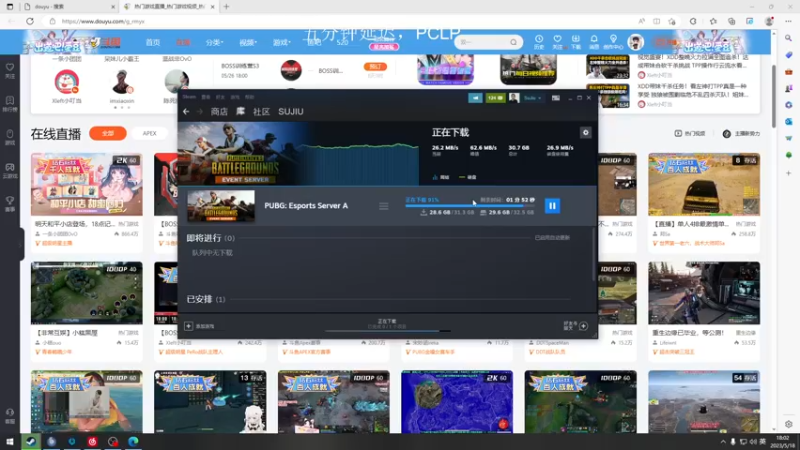This screenshot has width=800, height=450.
Task: Select the 全部 filter under 在线直播
Action: pyautogui.click(x=108, y=133)
